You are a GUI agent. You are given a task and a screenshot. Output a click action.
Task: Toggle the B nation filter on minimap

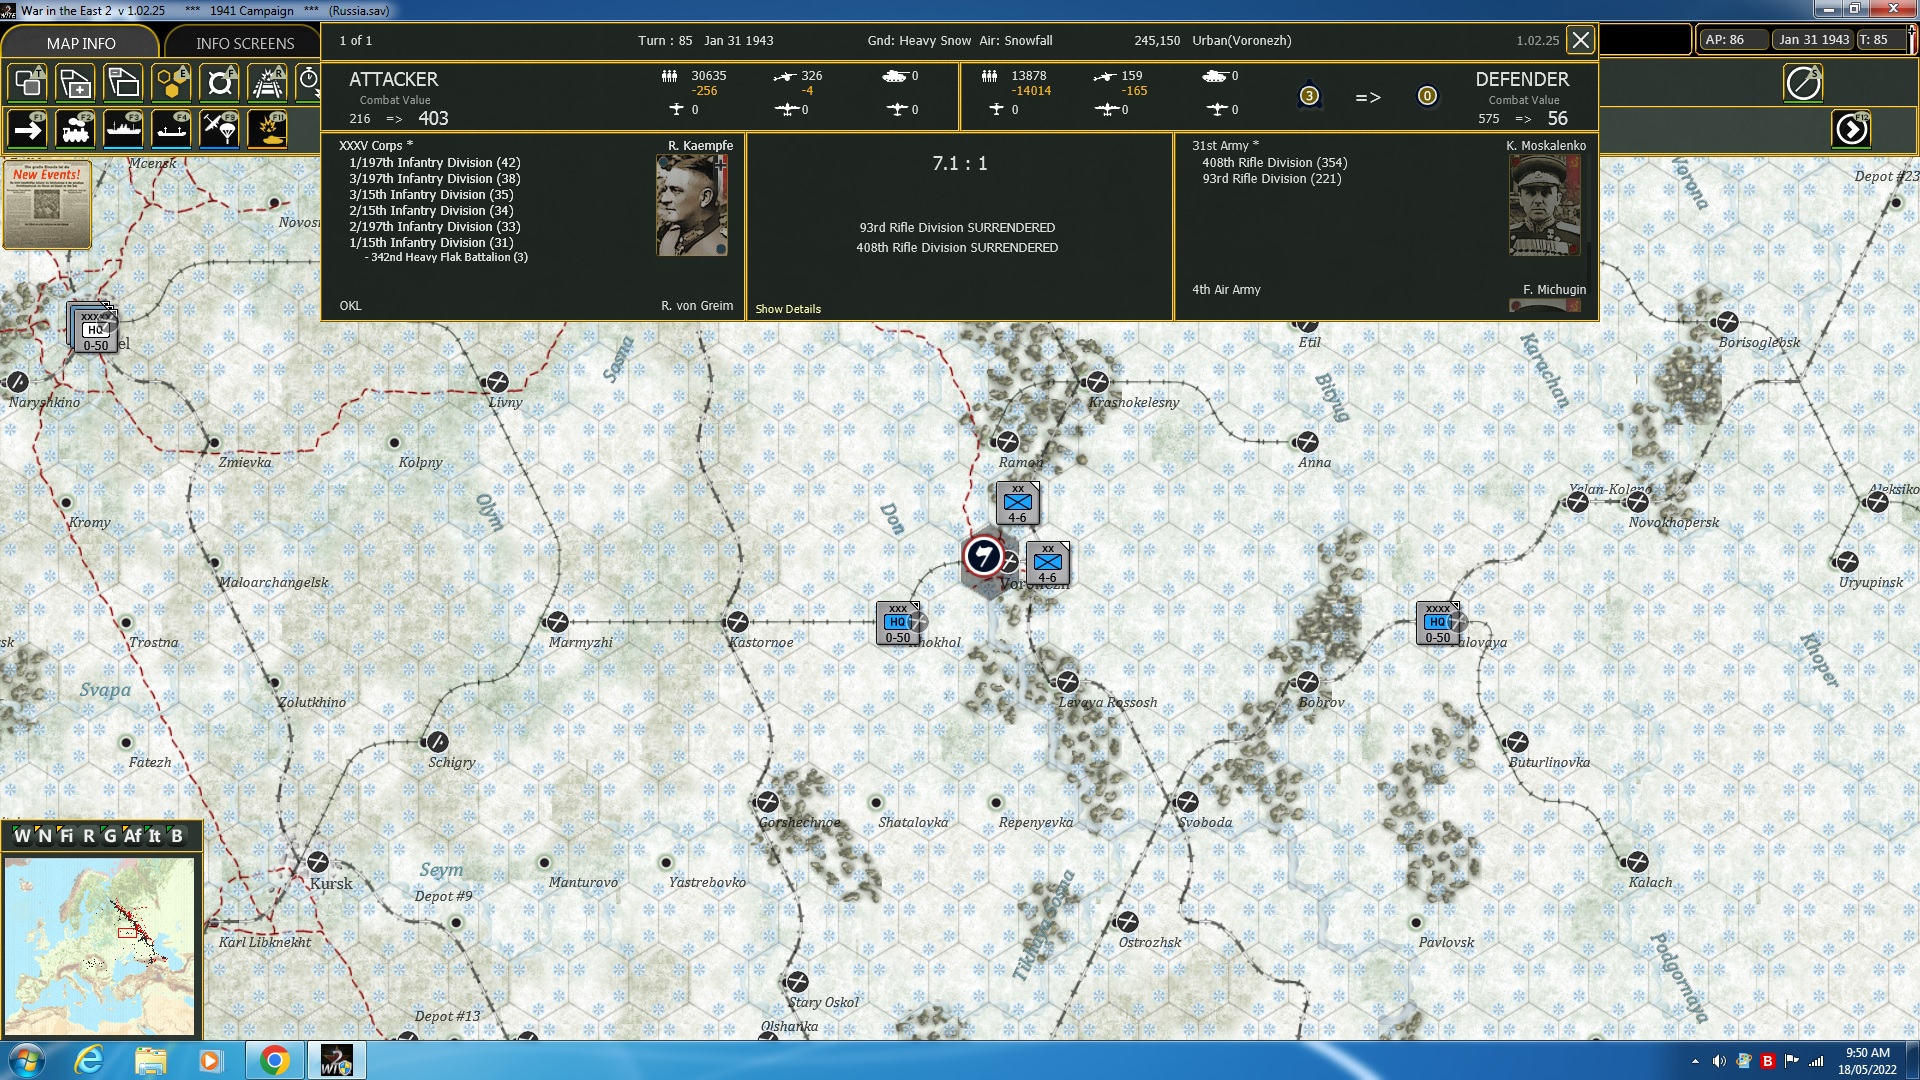(177, 836)
